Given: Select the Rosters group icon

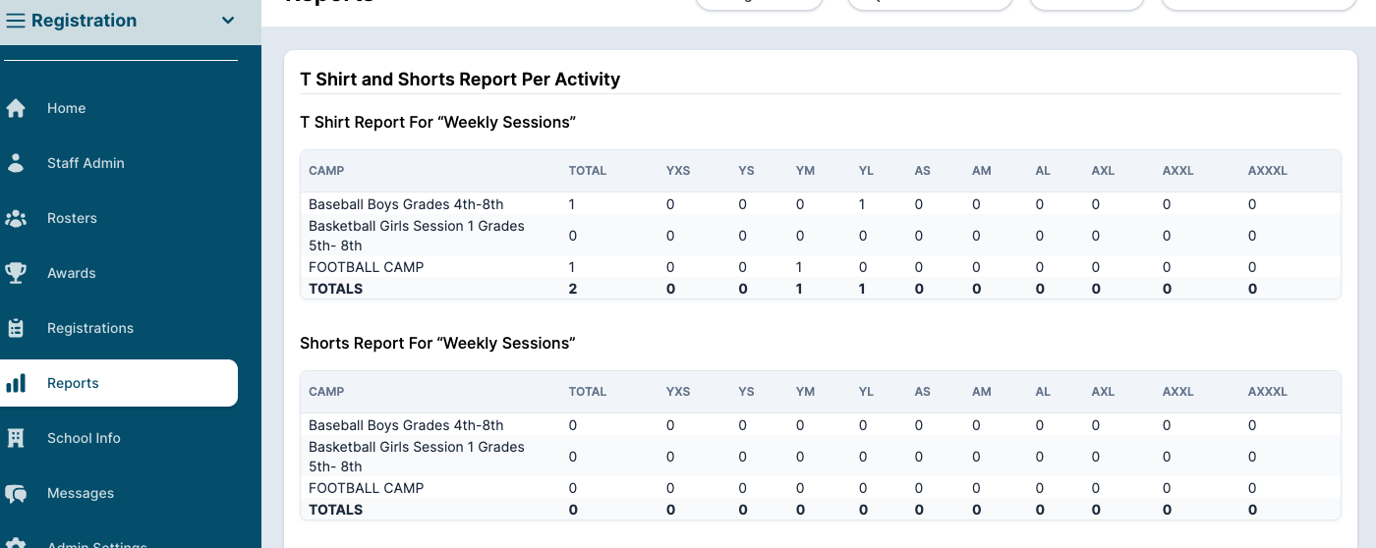Looking at the screenshot, I should tap(16, 218).
